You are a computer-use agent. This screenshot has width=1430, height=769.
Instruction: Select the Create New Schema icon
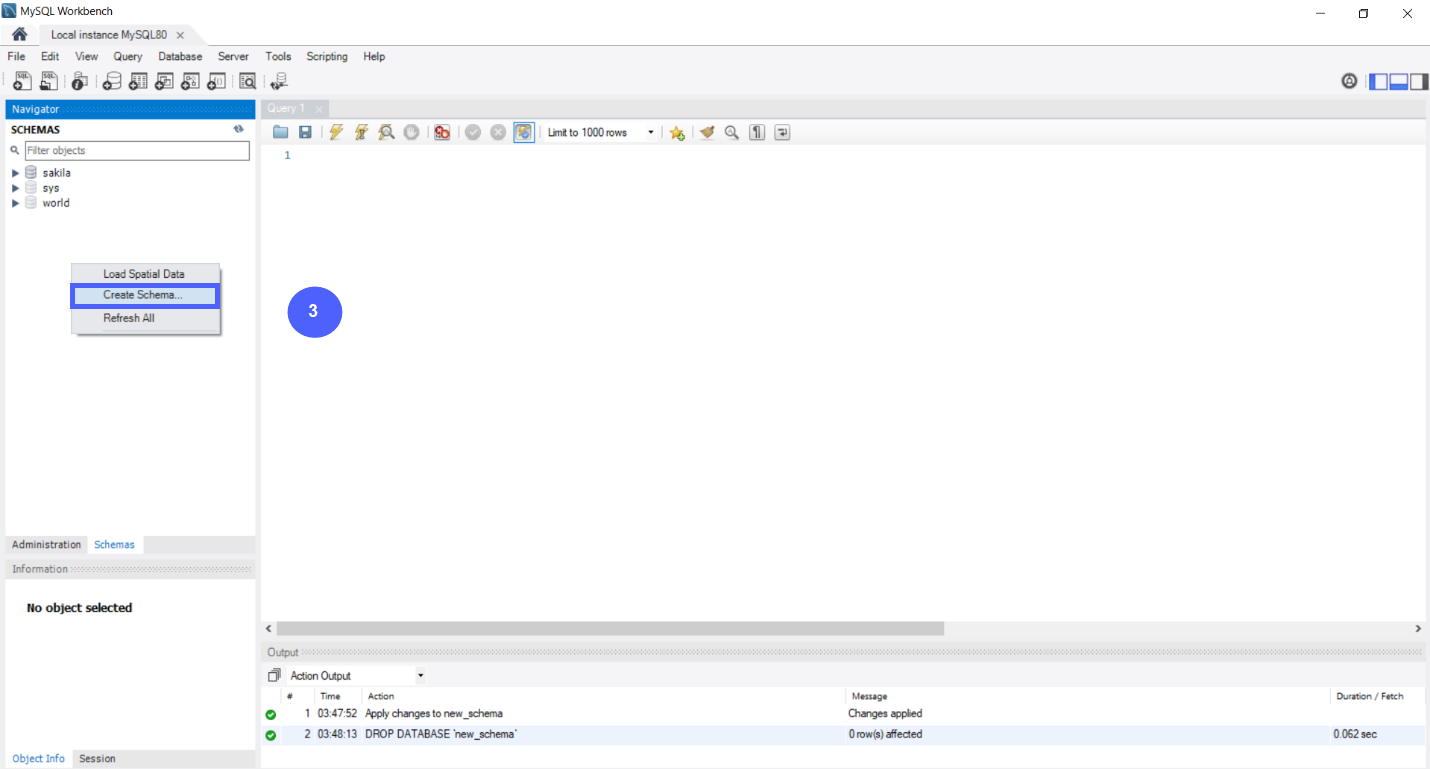point(112,81)
